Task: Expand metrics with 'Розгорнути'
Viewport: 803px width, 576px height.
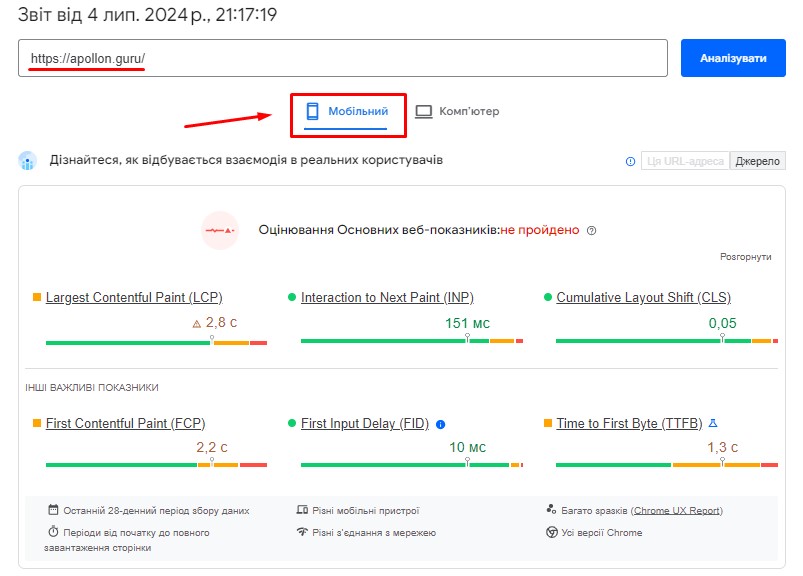Action: [x=746, y=257]
